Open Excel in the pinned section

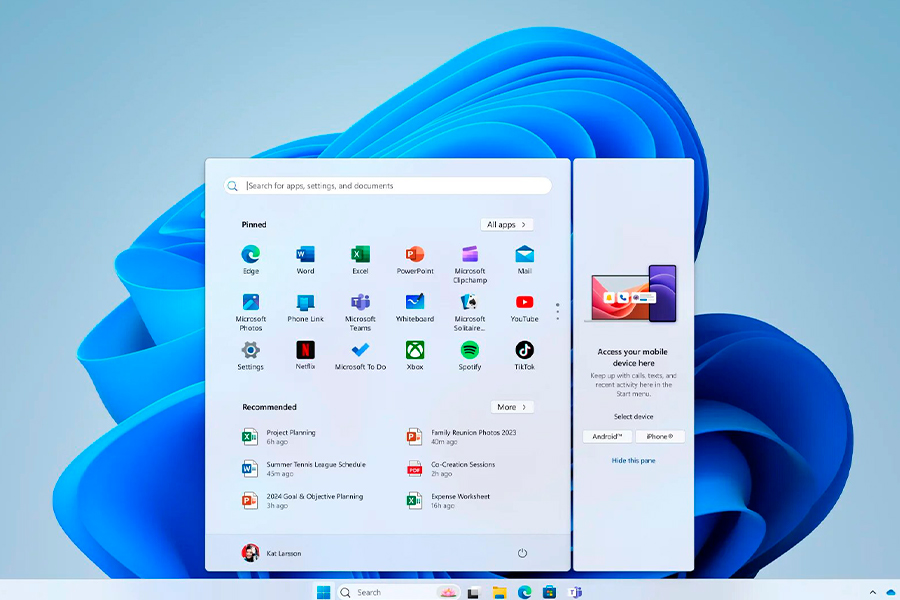point(360,260)
